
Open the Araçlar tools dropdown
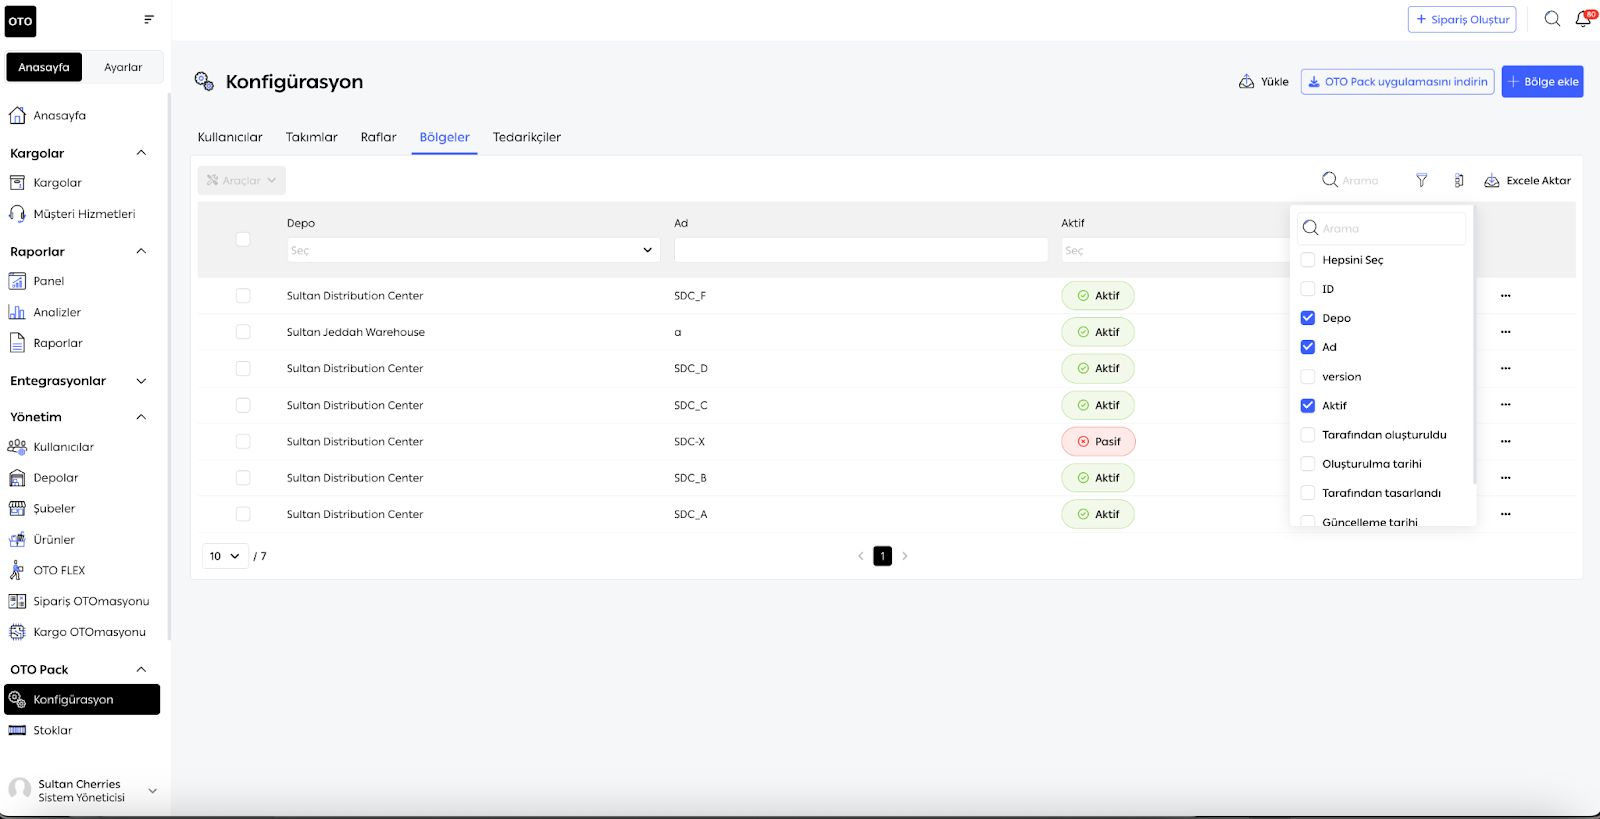coord(241,180)
